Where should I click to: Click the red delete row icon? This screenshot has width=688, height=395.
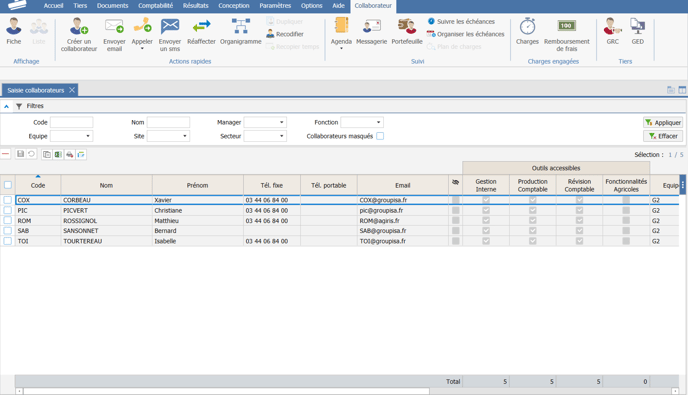click(x=6, y=154)
